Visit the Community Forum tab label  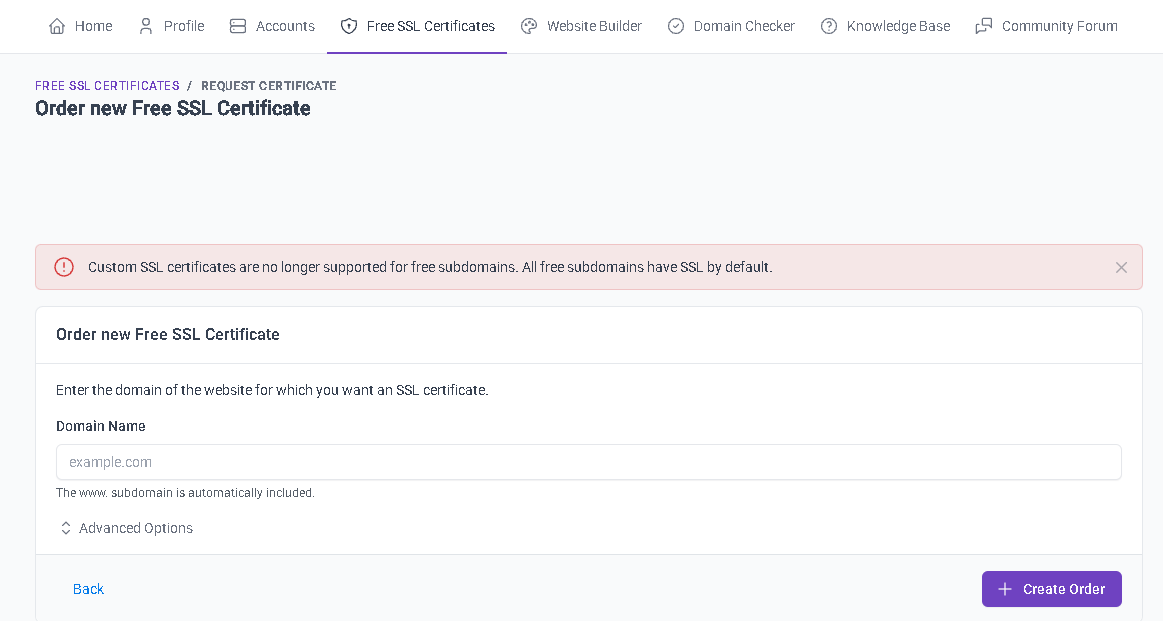[1059, 27]
